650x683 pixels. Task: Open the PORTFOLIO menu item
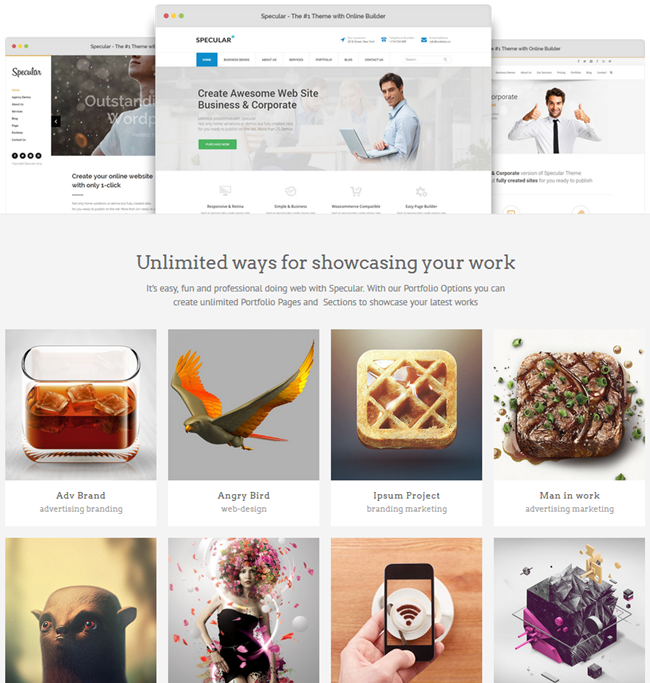click(324, 60)
